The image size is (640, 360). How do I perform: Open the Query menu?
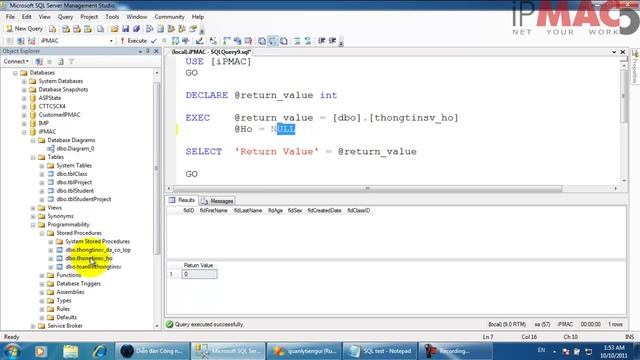[65, 17]
